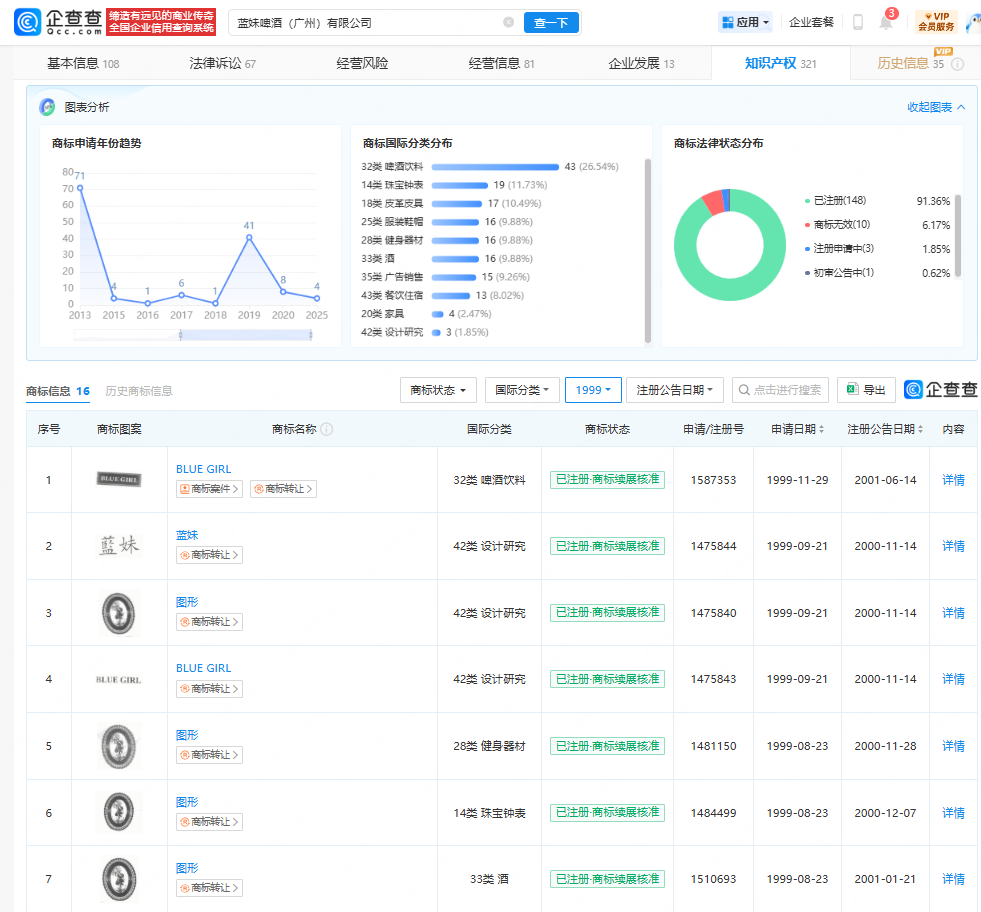981x912 pixels.
Task: Open 企业套餐 link
Action: tap(811, 23)
